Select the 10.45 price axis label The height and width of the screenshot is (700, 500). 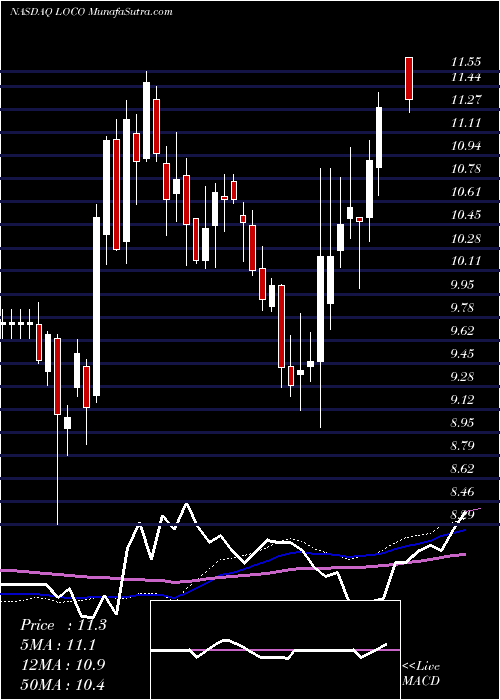point(465,215)
